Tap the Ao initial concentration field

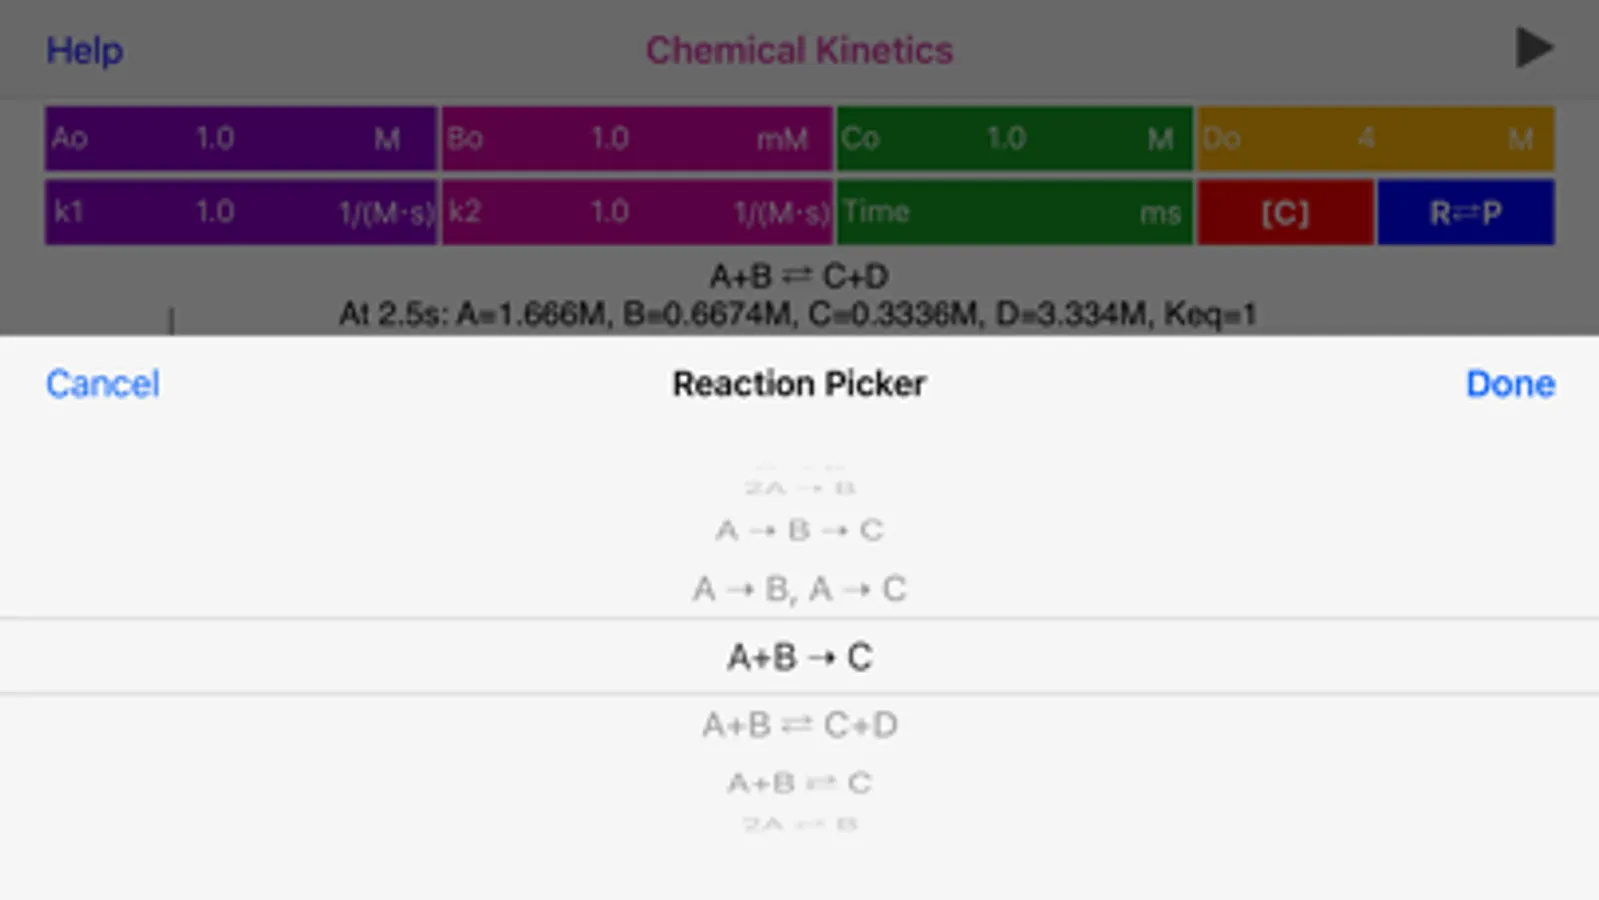[x=240, y=138]
